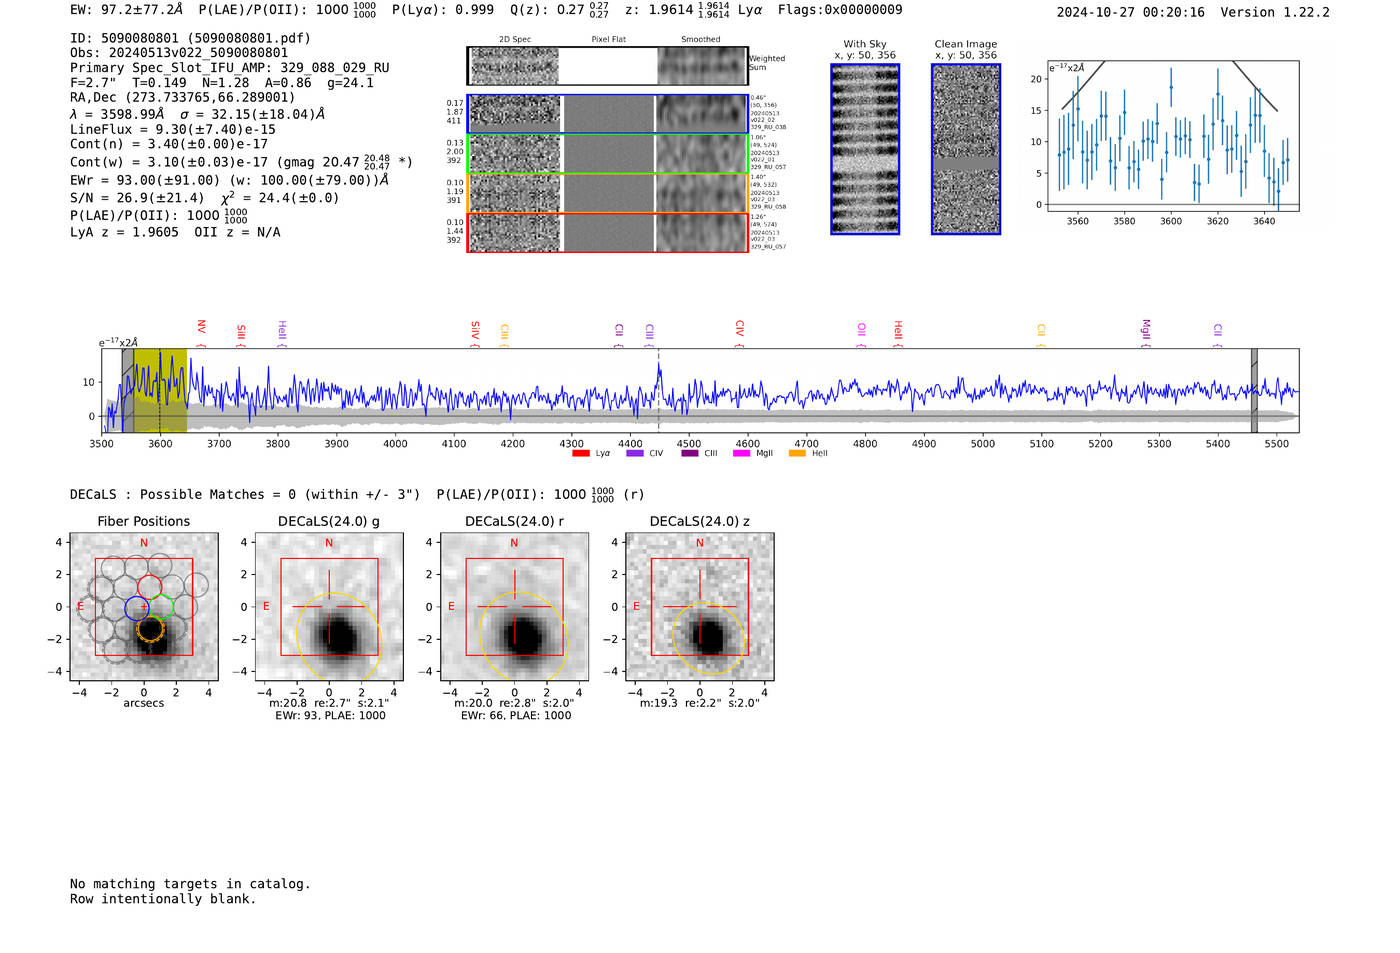Click the dashed vertical line near 4450 Å
The width and height of the screenshot is (1400, 953).
[658, 391]
